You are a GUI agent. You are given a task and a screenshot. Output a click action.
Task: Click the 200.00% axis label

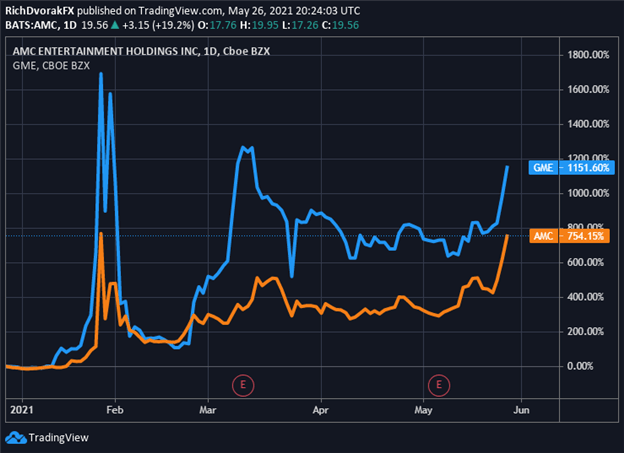tap(585, 332)
